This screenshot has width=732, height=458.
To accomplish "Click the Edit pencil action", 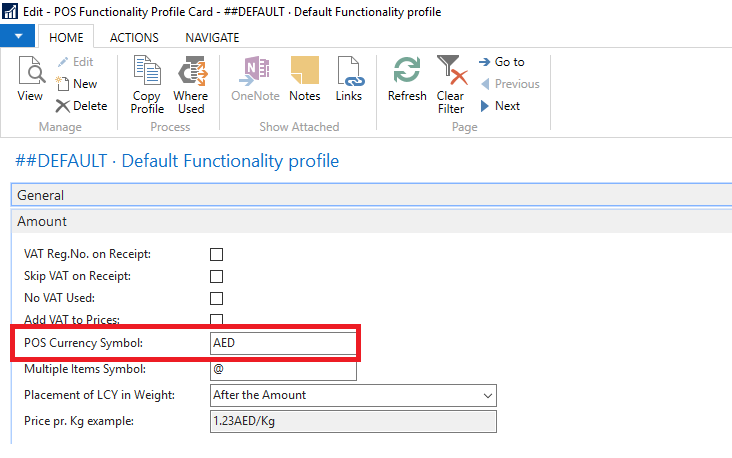I will (75, 62).
